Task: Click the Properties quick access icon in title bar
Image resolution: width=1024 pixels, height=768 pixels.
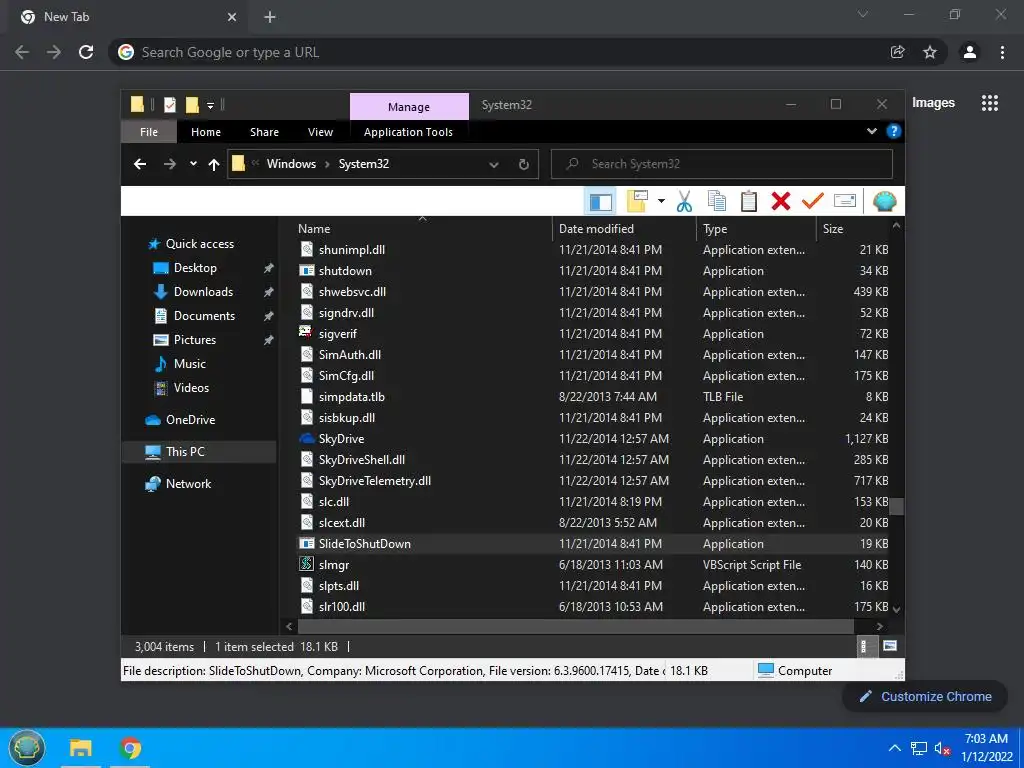Action: [x=170, y=104]
